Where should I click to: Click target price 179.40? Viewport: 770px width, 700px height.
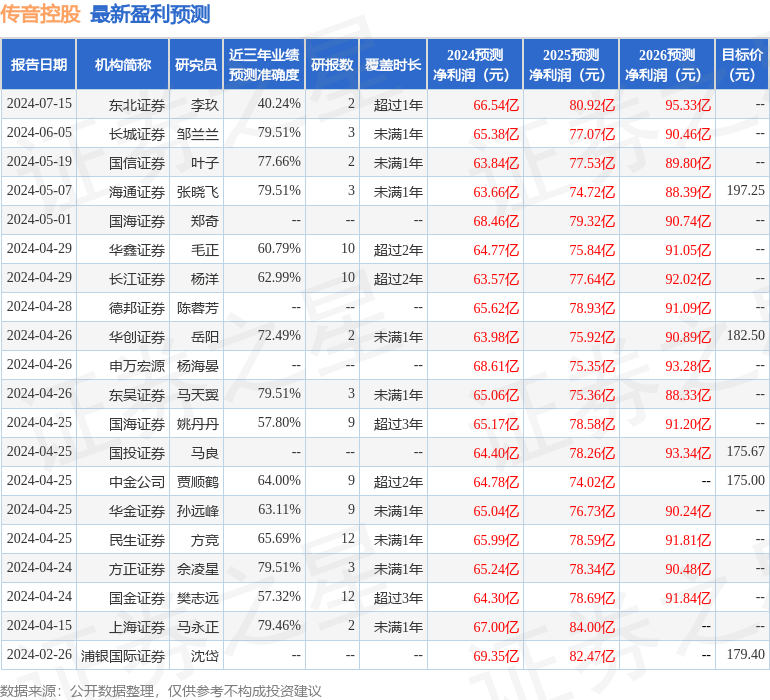click(745, 654)
